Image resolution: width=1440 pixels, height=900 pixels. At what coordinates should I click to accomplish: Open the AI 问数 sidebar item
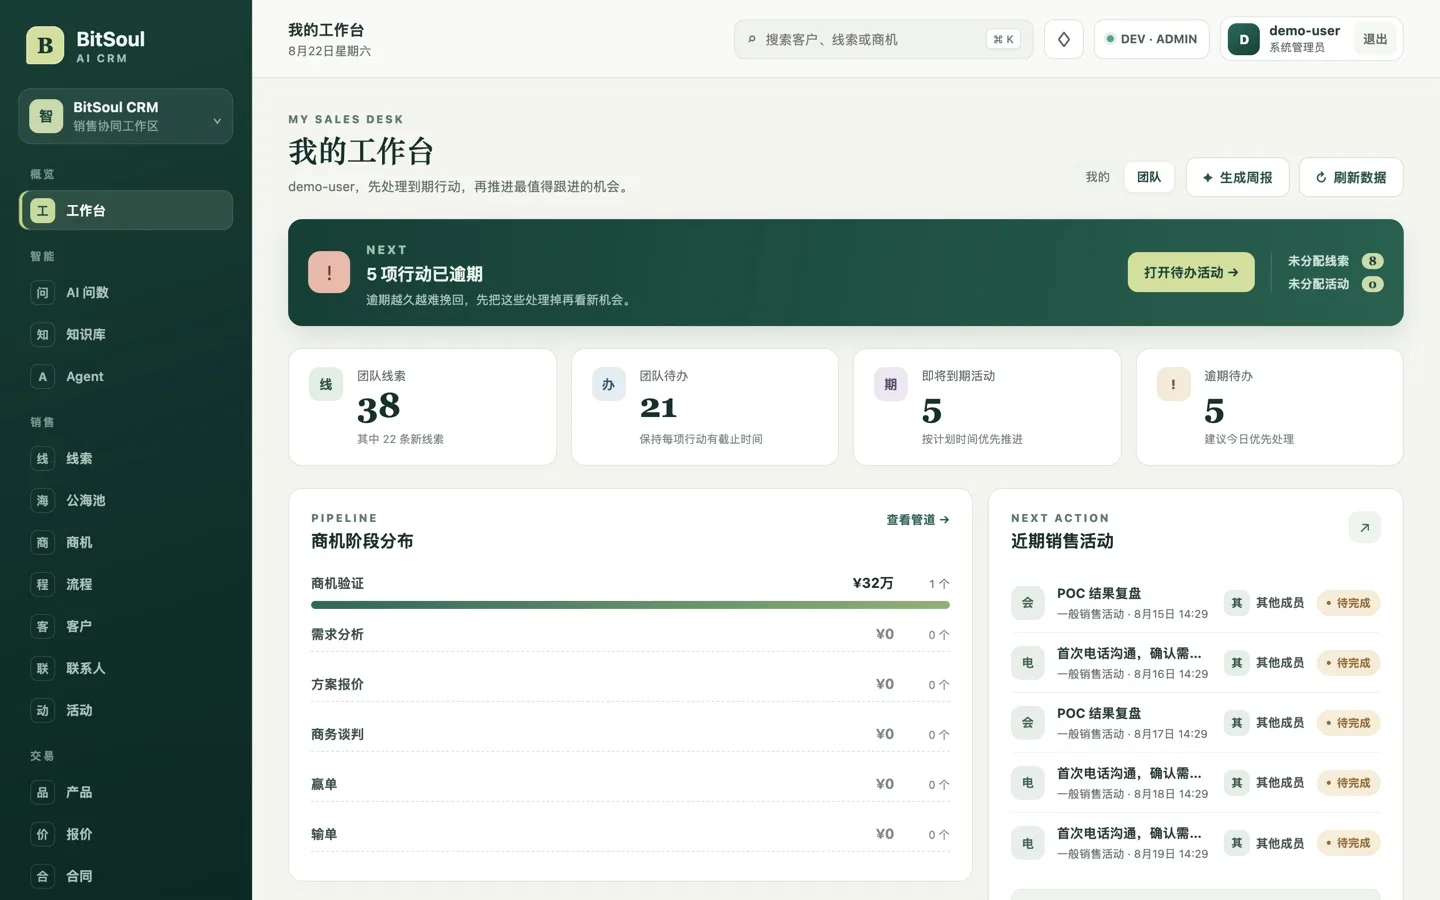[126, 293]
